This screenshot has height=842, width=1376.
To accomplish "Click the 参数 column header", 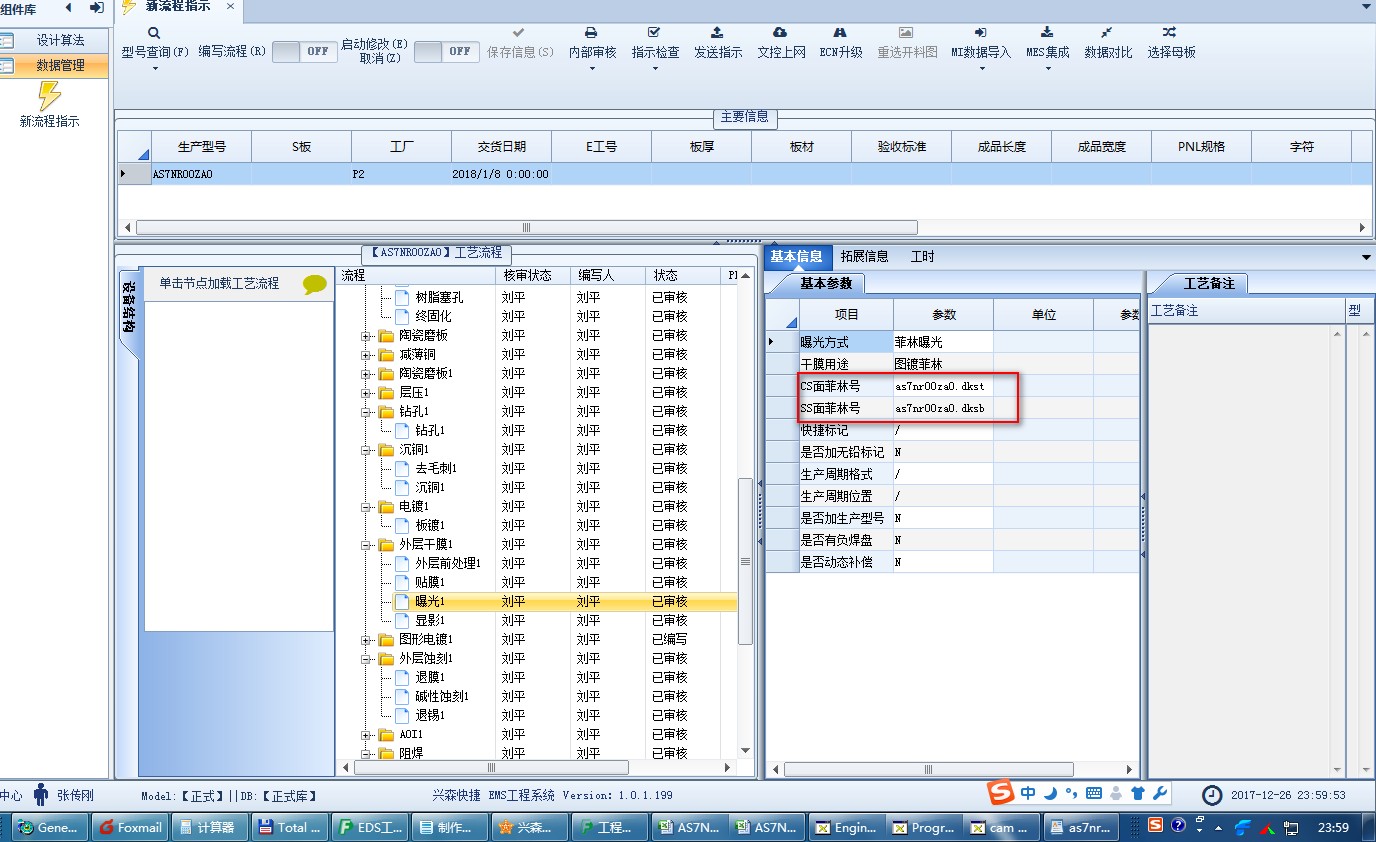I will tap(943, 314).
